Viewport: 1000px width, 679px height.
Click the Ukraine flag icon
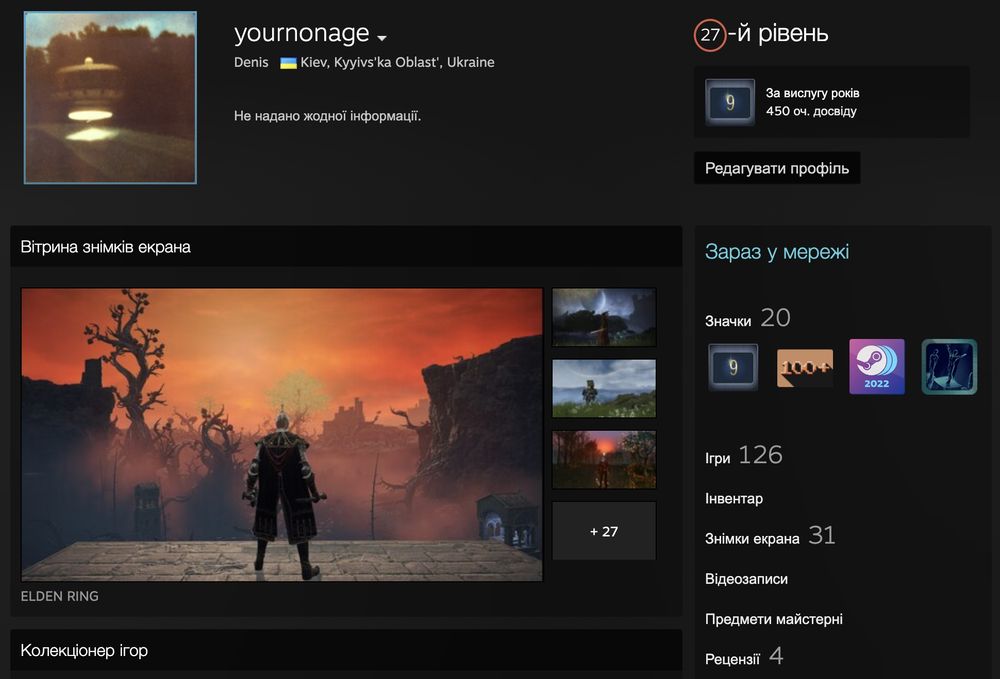[288, 63]
